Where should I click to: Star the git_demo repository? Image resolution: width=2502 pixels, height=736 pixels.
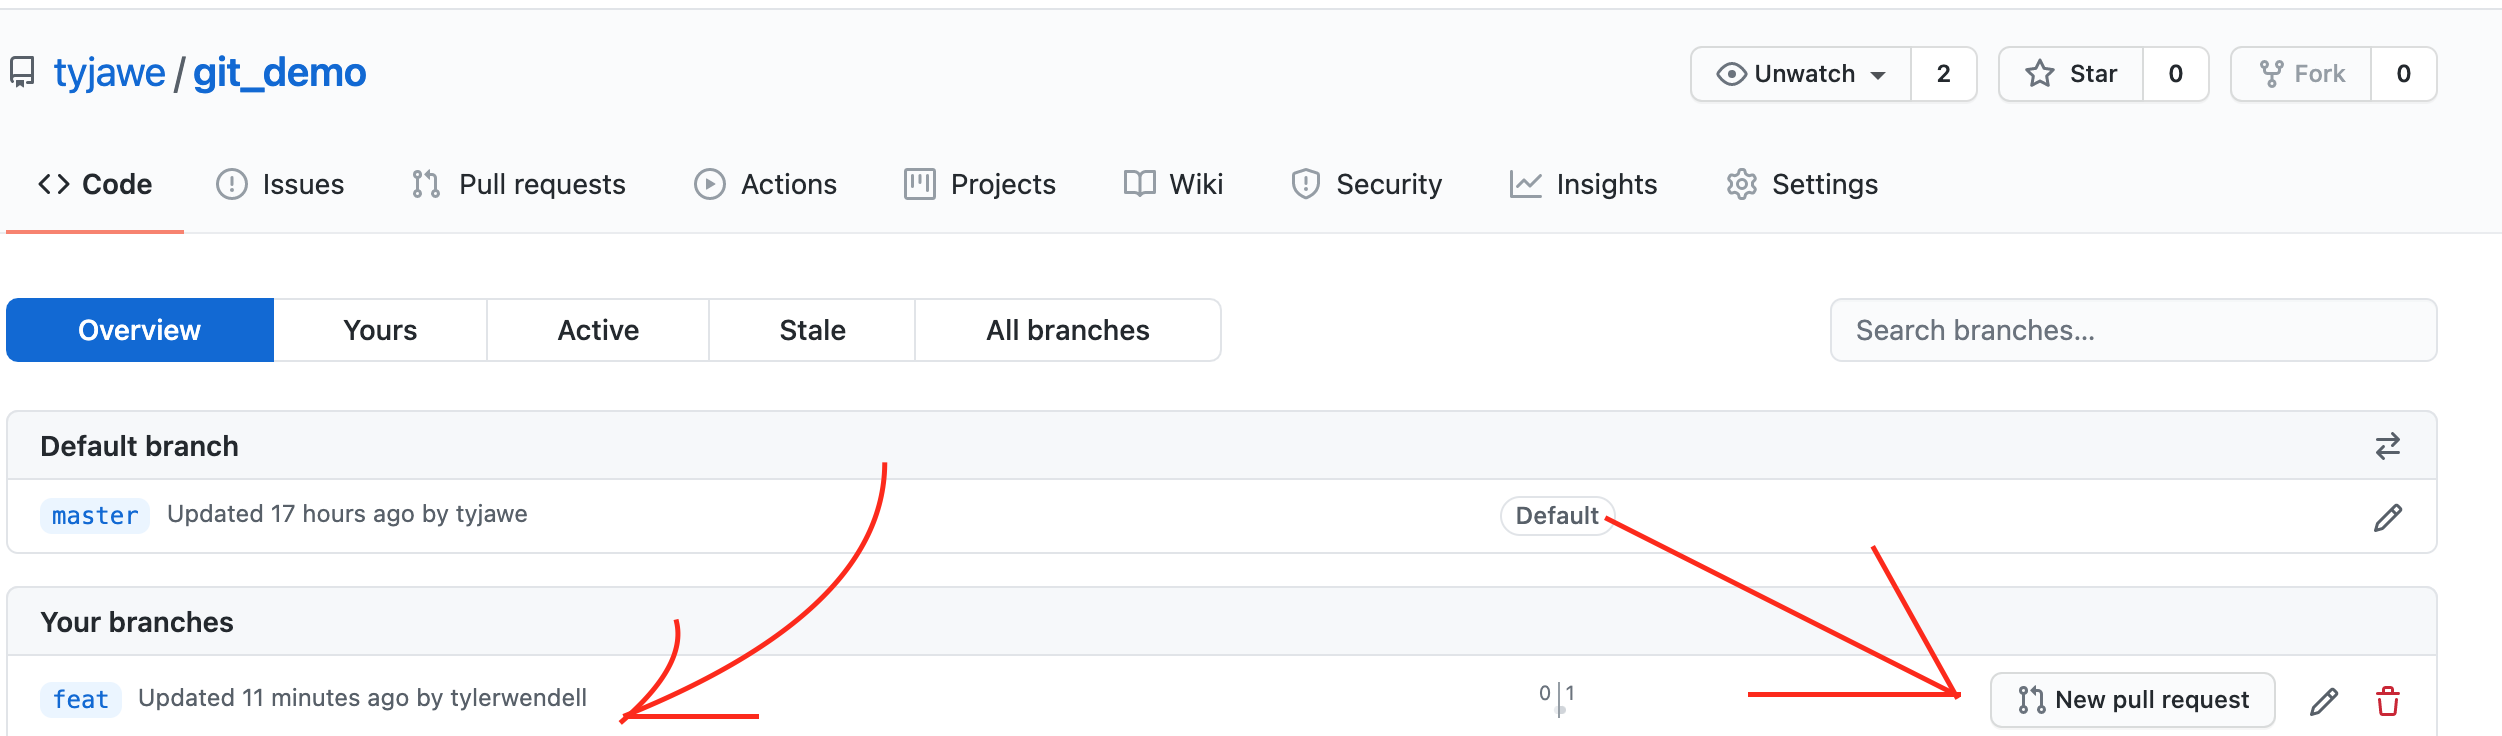point(2071,74)
